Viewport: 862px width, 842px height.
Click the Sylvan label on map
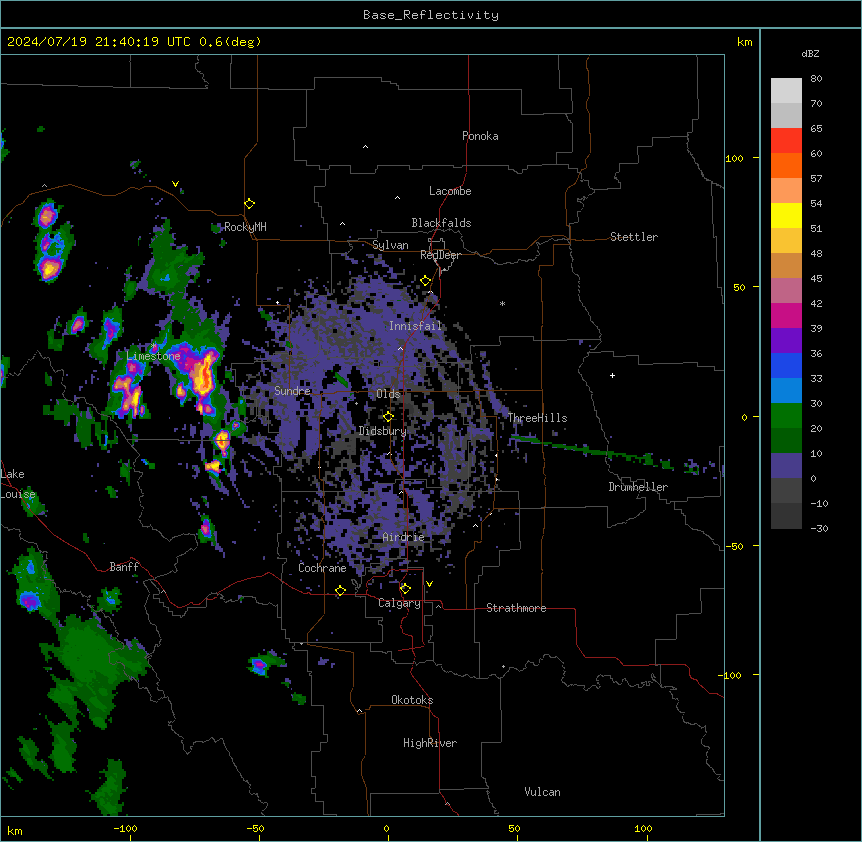(x=390, y=245)
